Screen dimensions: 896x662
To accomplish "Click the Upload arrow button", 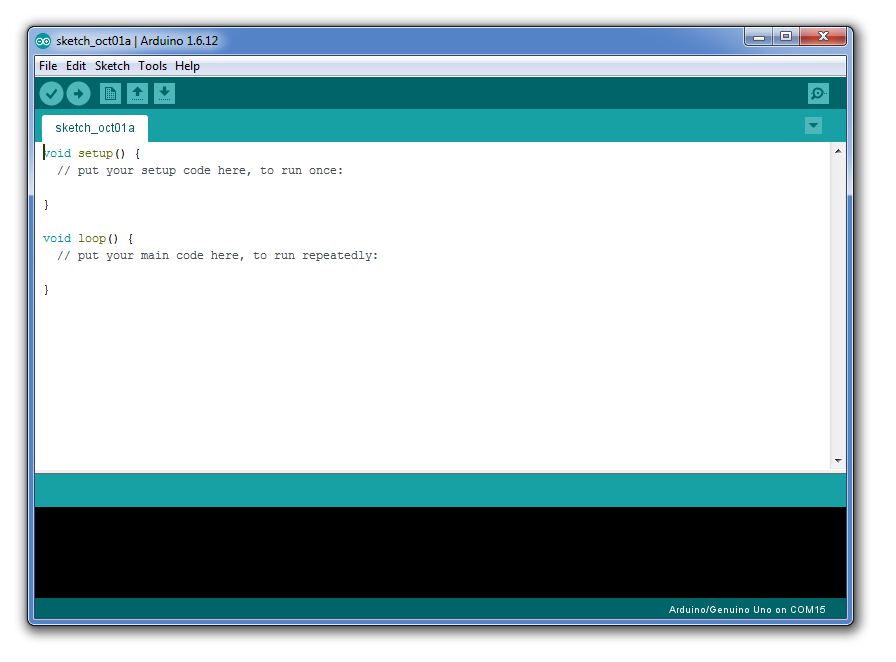I will pos(78,94).
